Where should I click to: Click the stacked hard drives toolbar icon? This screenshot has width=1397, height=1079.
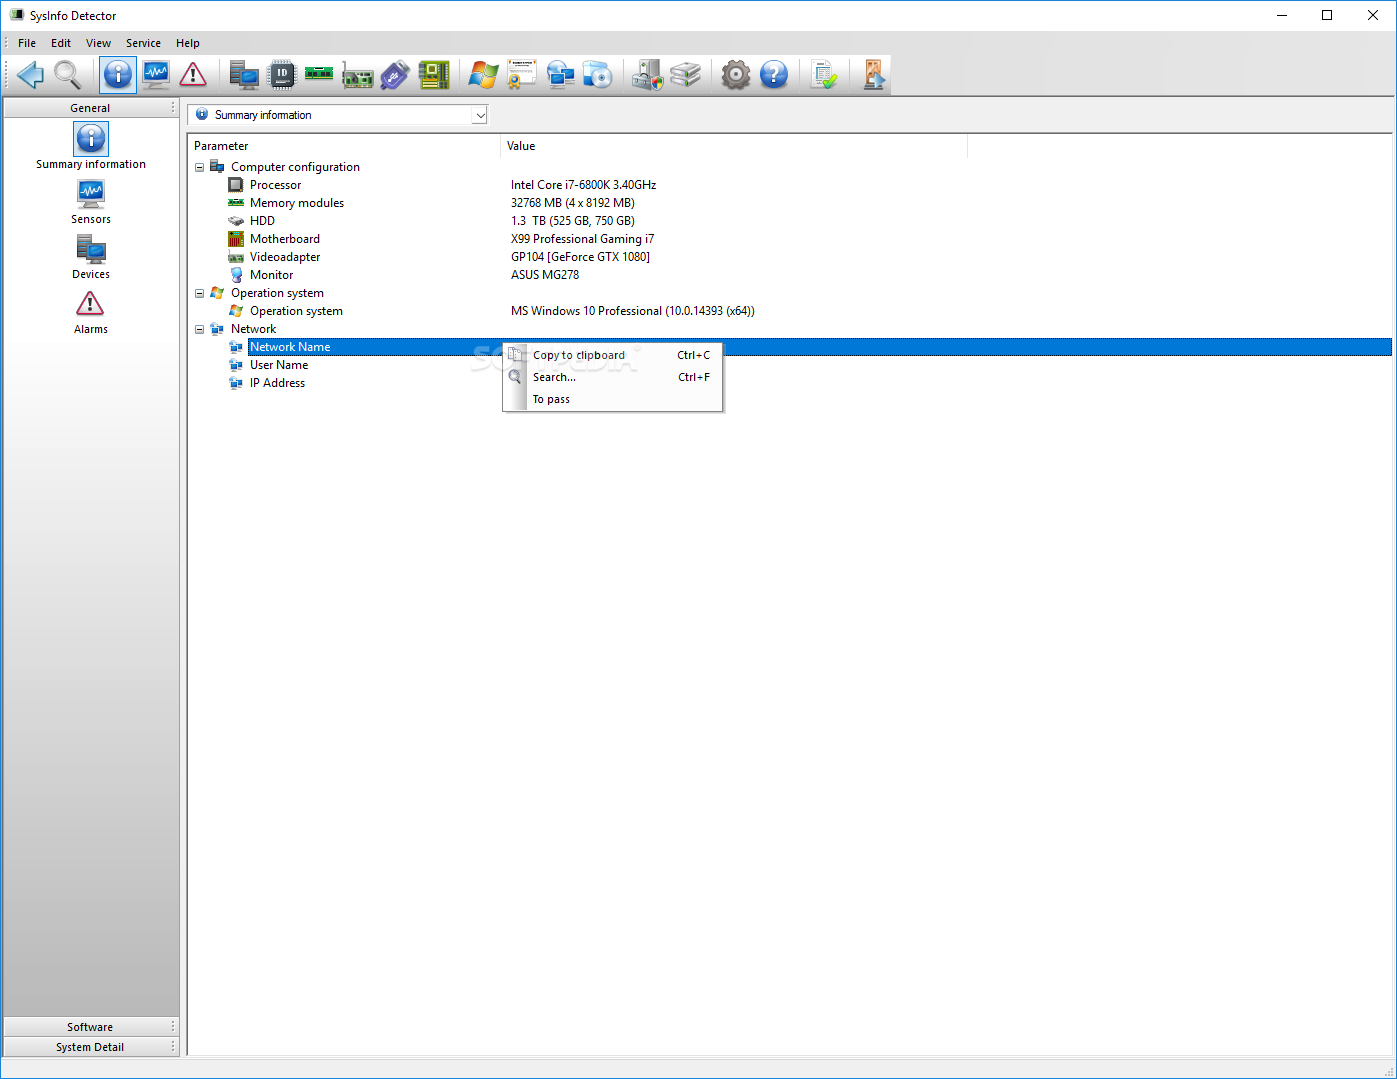(x=686, y=75)
